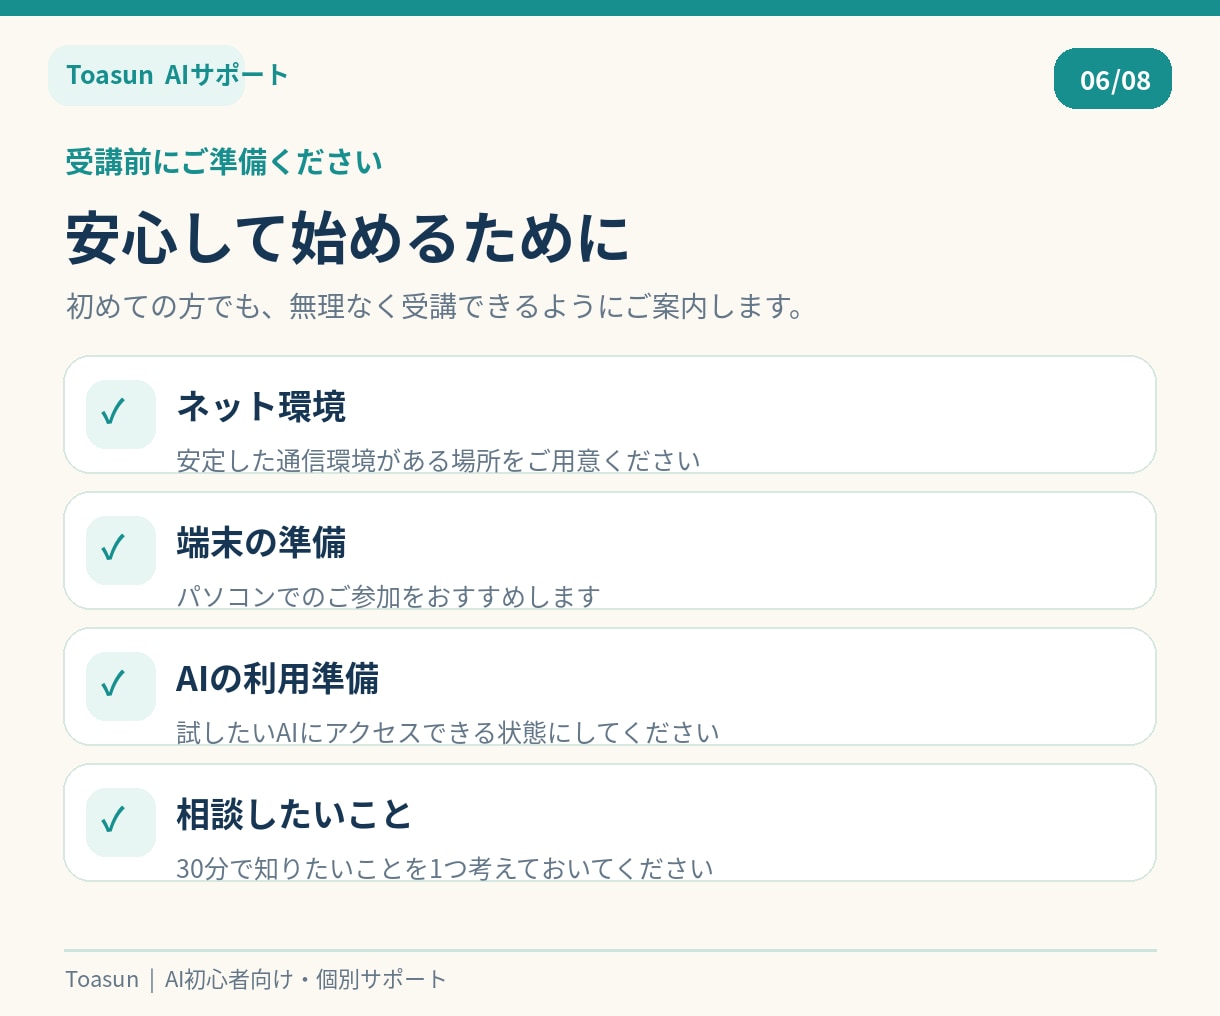Click the checkmark icon beside ネット環境
The height and width of the screenshot is (1016, 1220).
121,414
